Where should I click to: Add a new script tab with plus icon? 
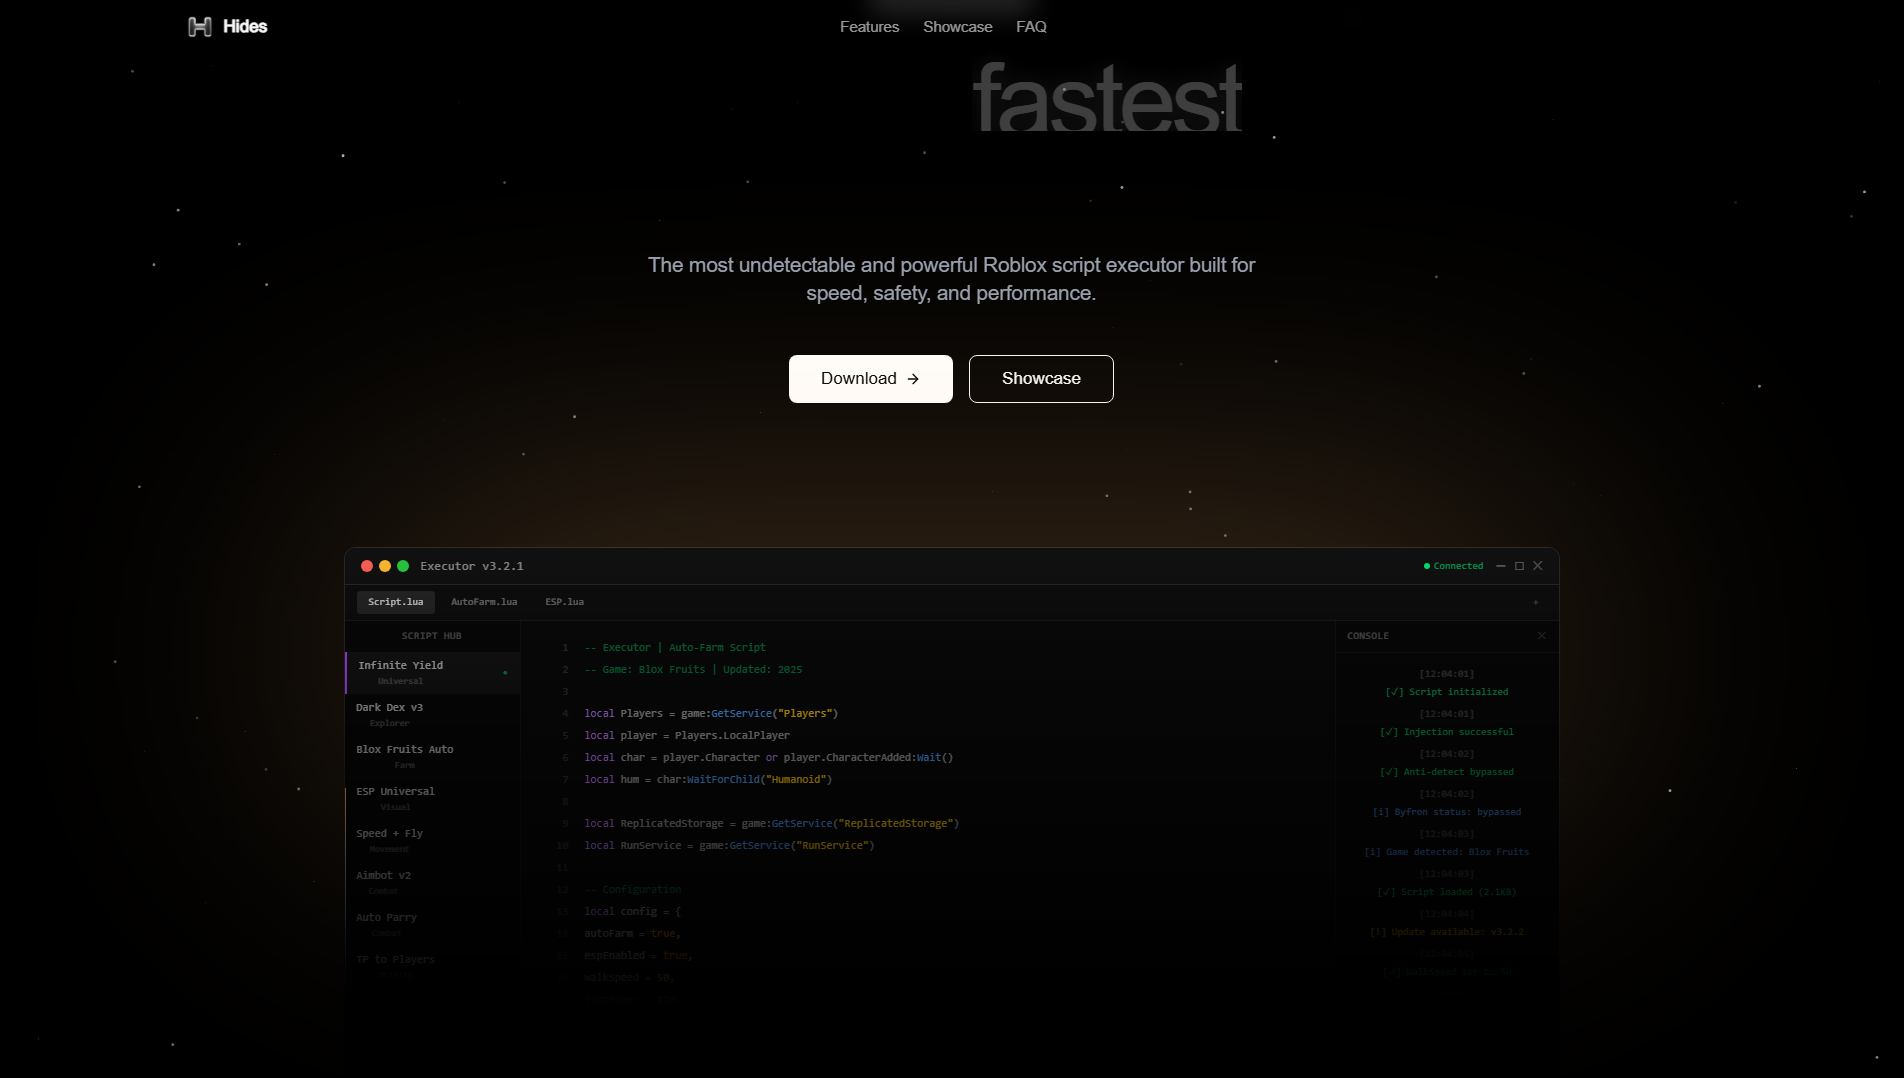tap(1535, 602)
